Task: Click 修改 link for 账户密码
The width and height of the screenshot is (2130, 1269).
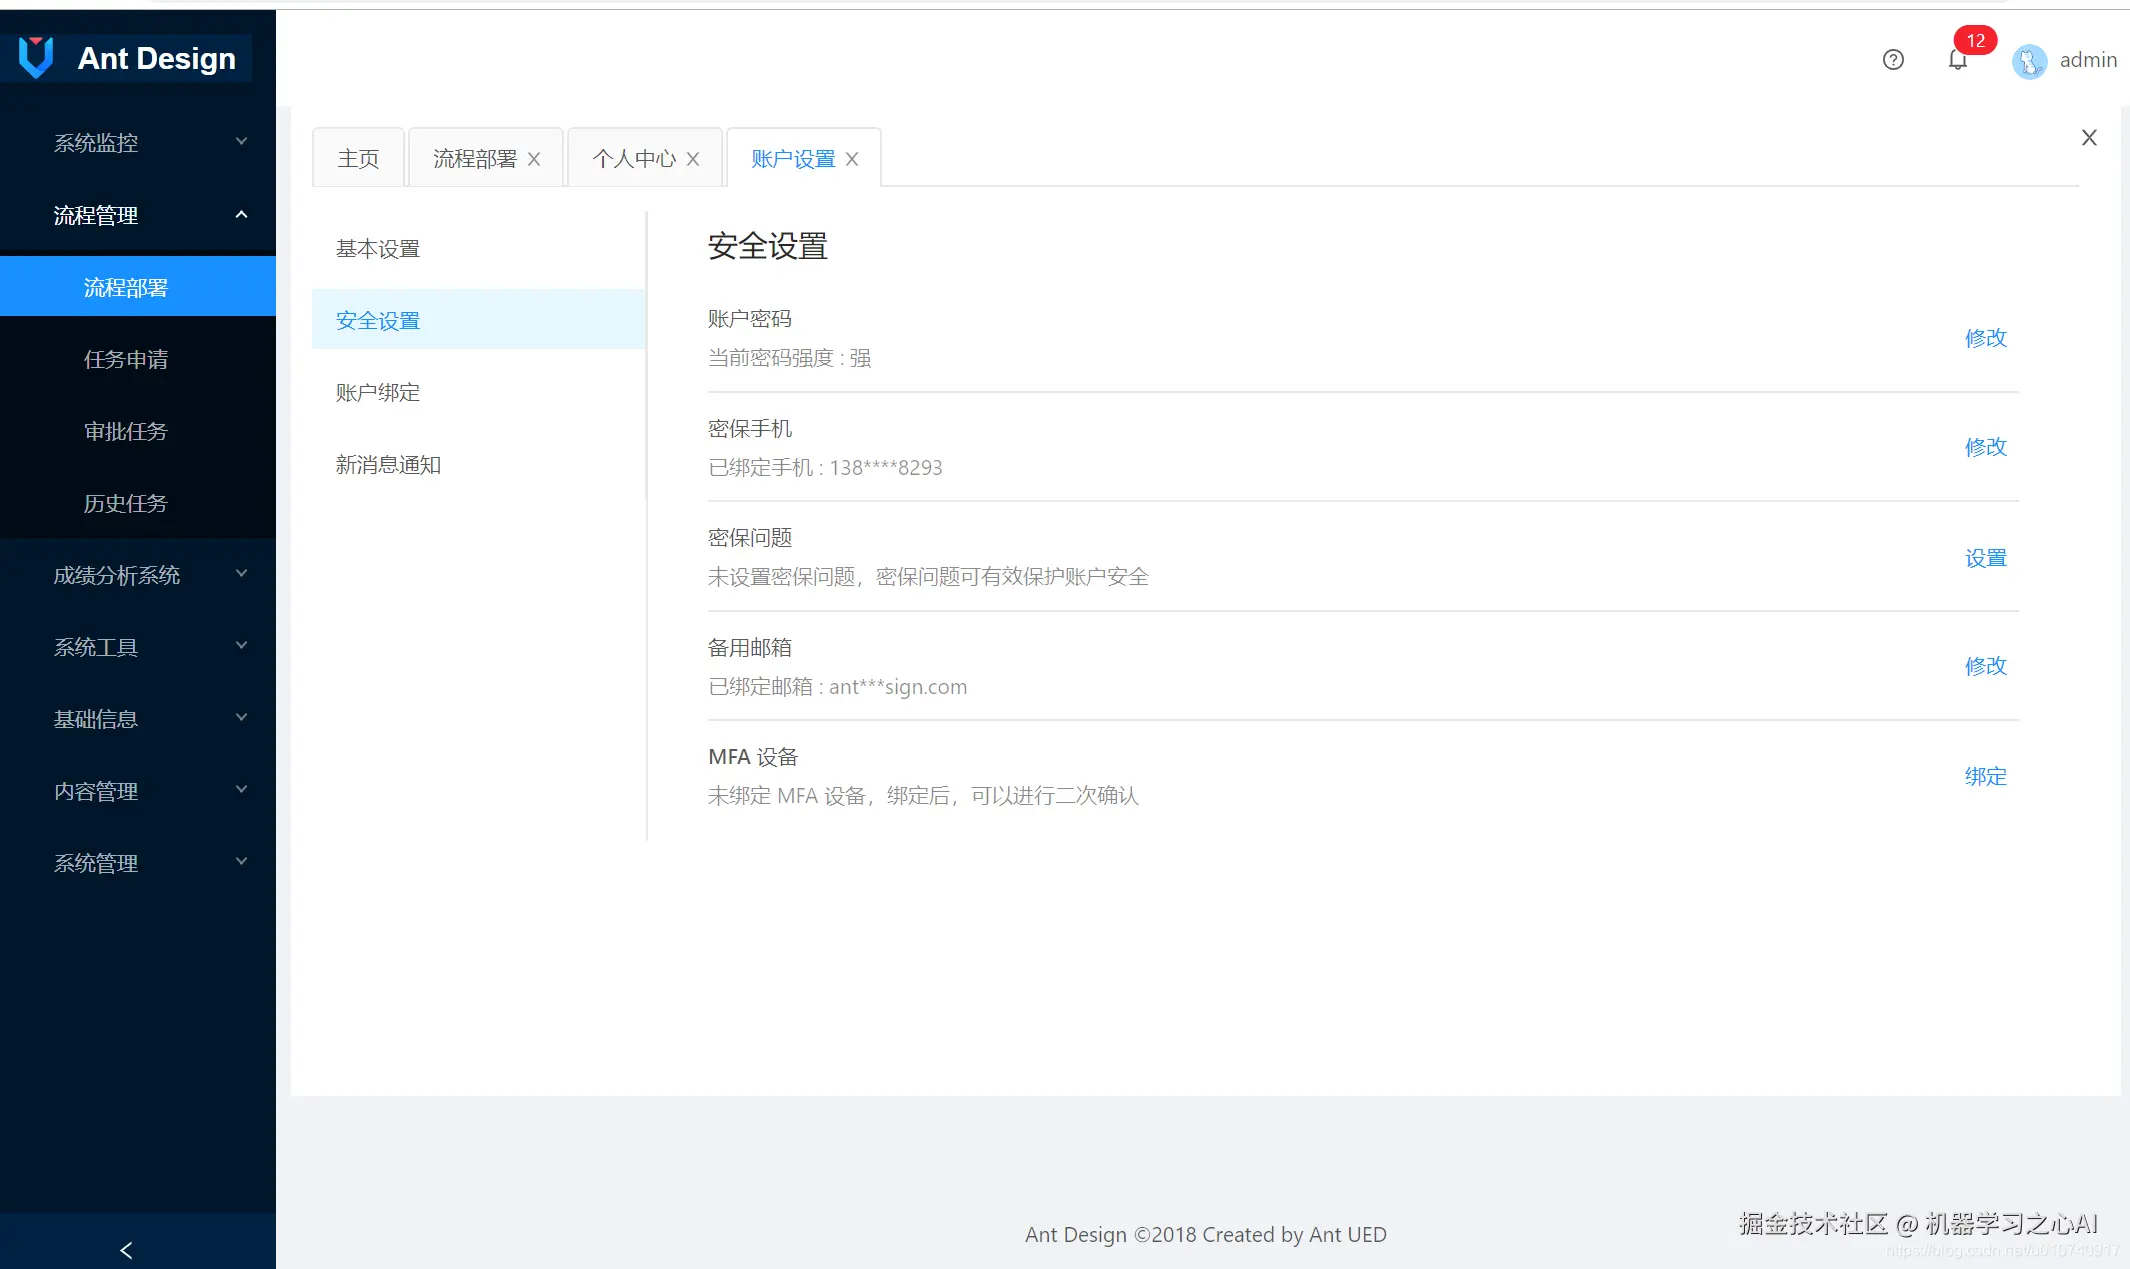Action: [x=1985, y=338]
